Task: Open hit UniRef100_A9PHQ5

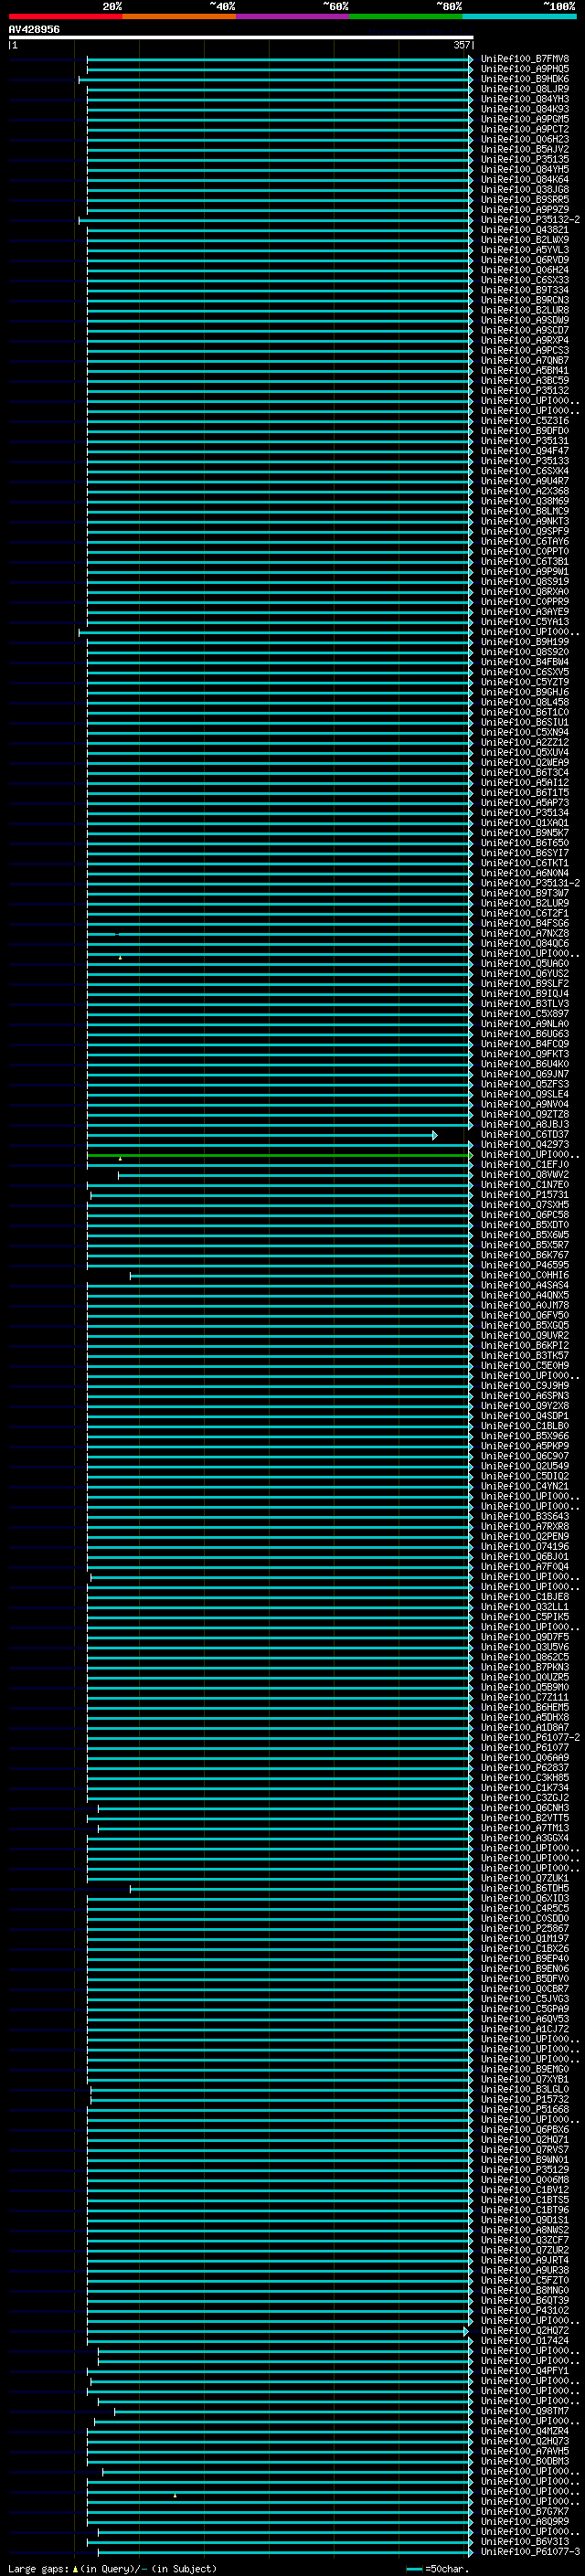Action: point(525,69)
